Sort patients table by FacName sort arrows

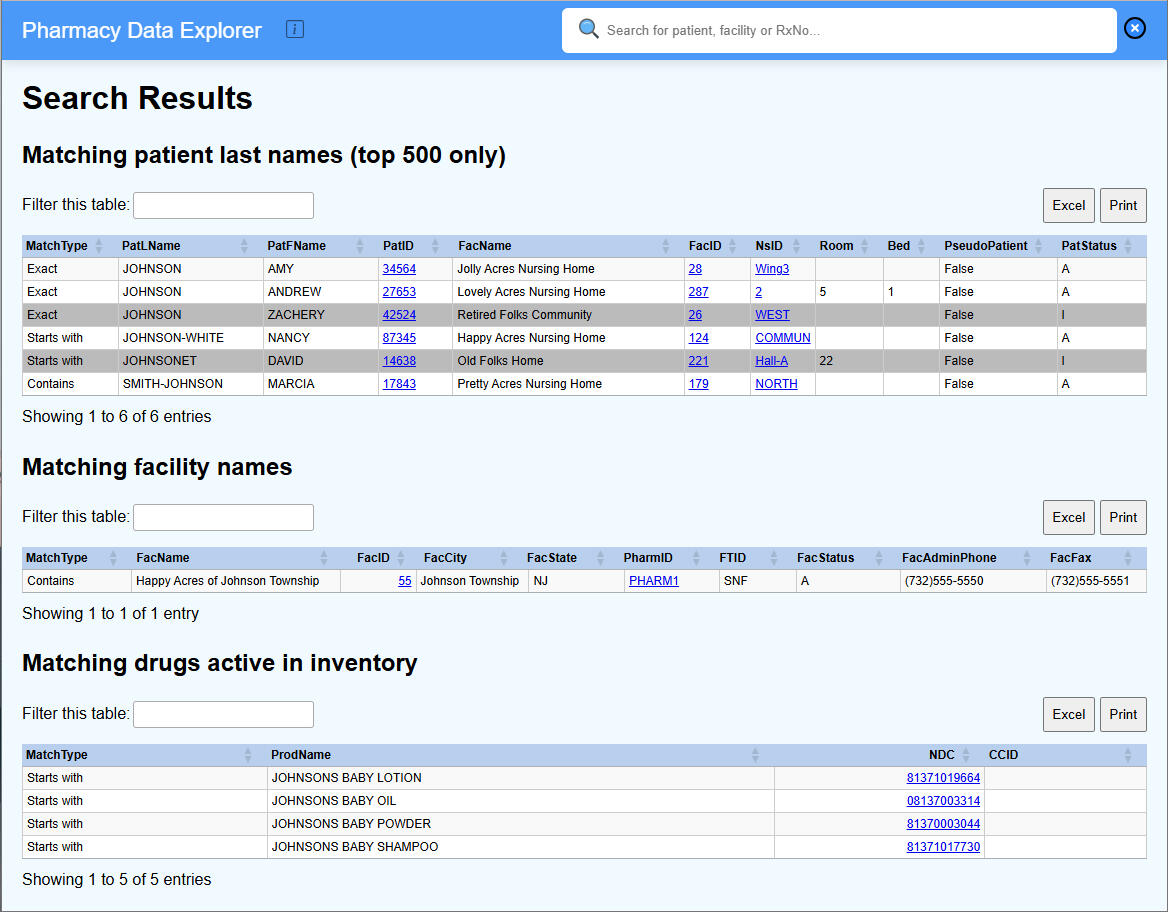pyautogui.click(x=666, y=246)
